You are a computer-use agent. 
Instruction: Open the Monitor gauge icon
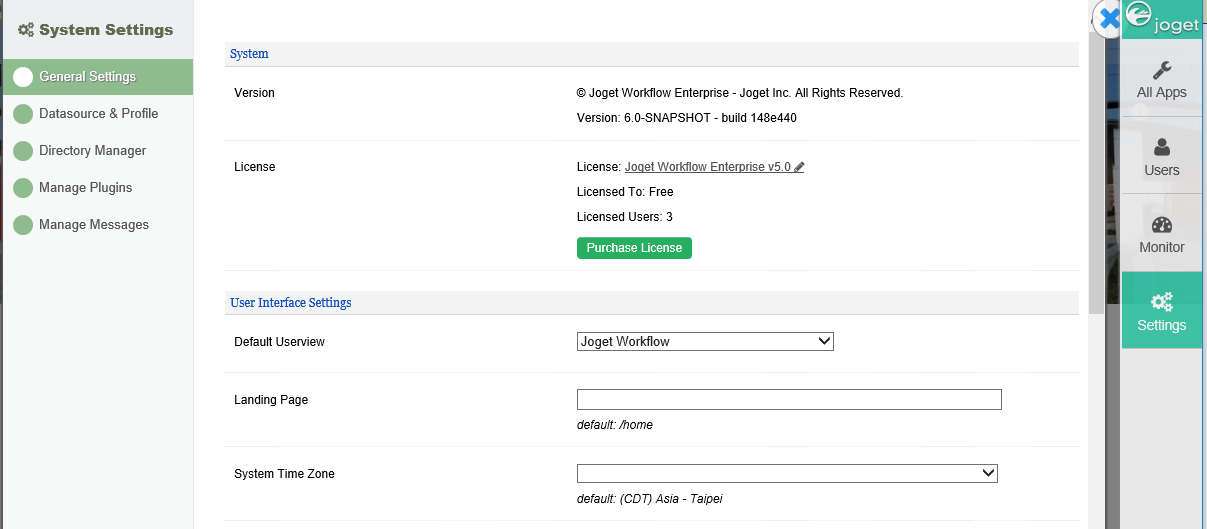1161,225
